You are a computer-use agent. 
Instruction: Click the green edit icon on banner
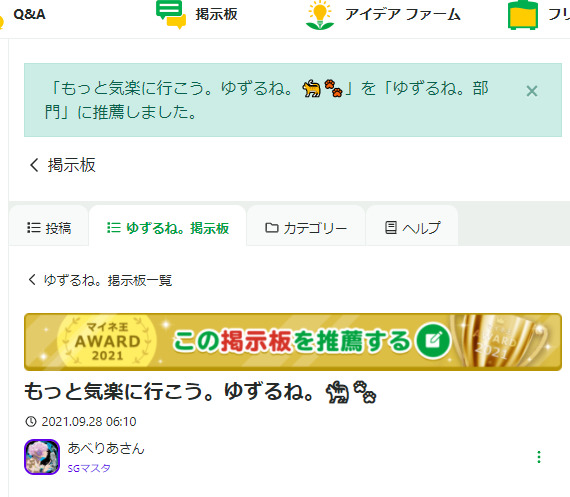[x=433, y=341]
